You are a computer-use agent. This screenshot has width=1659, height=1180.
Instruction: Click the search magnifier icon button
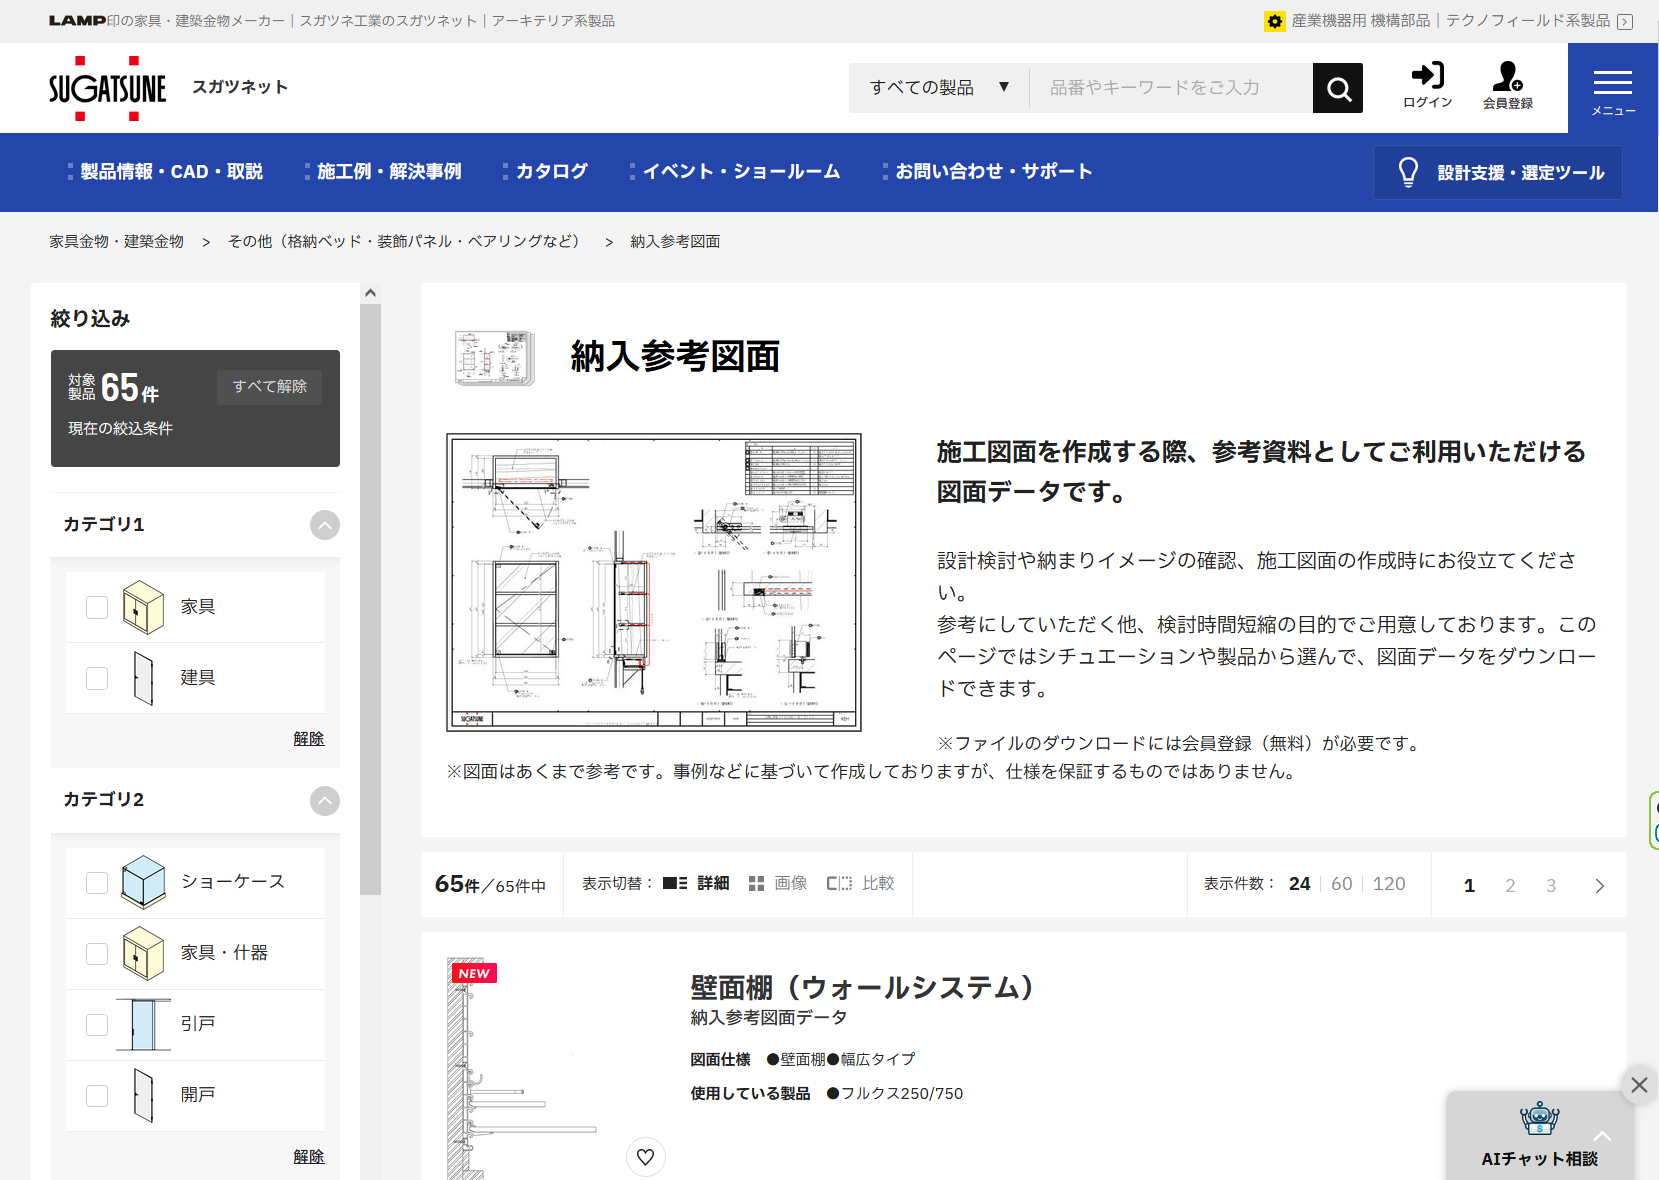1337,89
